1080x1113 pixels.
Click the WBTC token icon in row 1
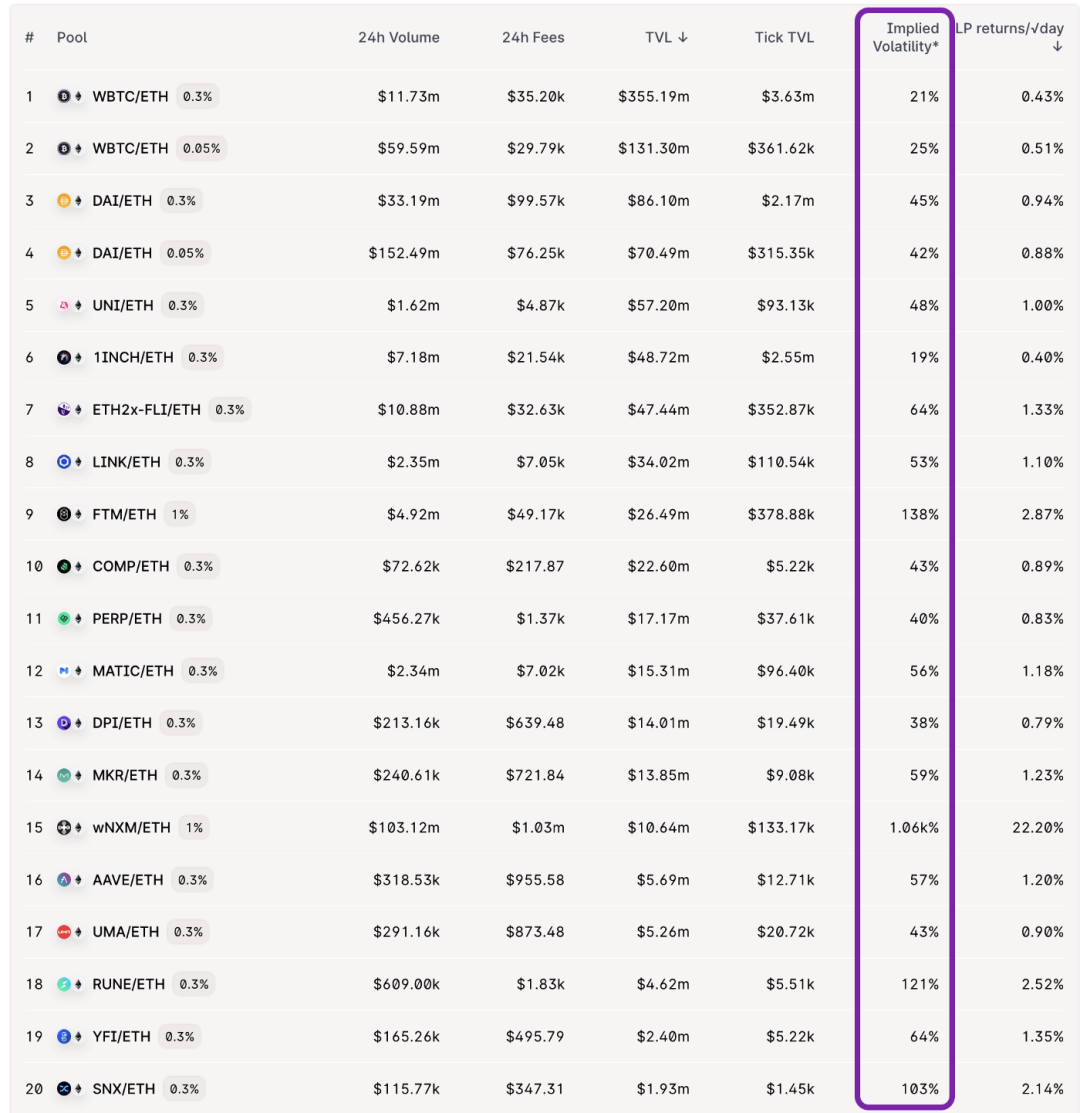pos(64,97)
